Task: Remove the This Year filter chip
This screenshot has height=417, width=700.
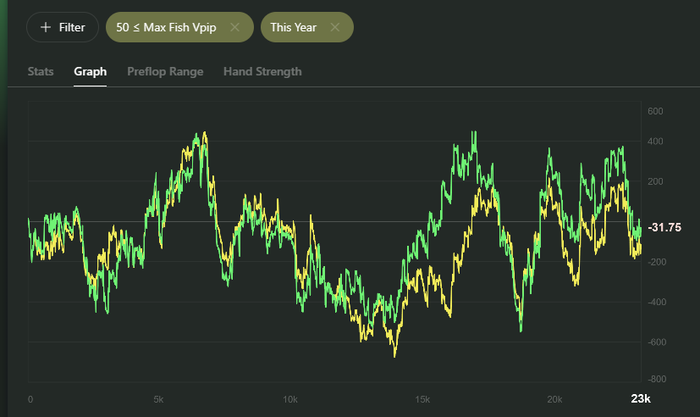Action: (334, 28)
